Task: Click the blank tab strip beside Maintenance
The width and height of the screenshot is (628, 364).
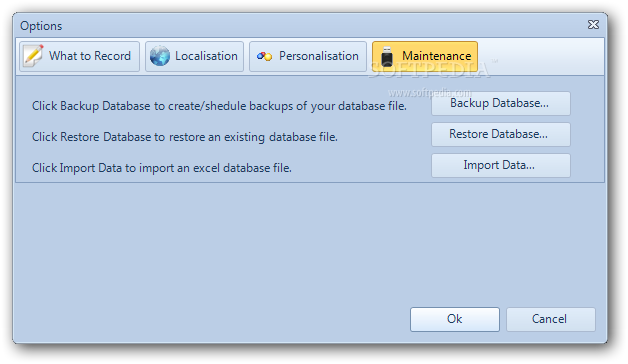Action: (x=541, y=56)
